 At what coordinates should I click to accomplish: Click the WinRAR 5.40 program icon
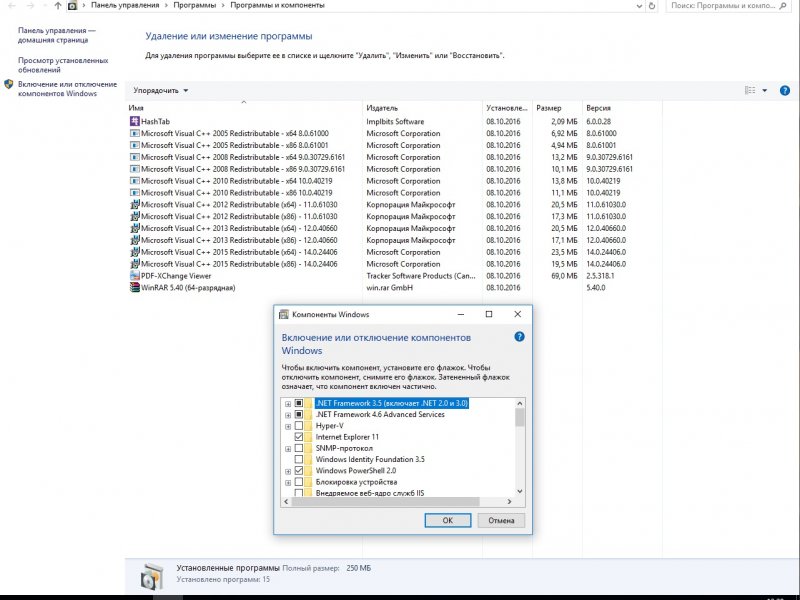coord(135,287)
